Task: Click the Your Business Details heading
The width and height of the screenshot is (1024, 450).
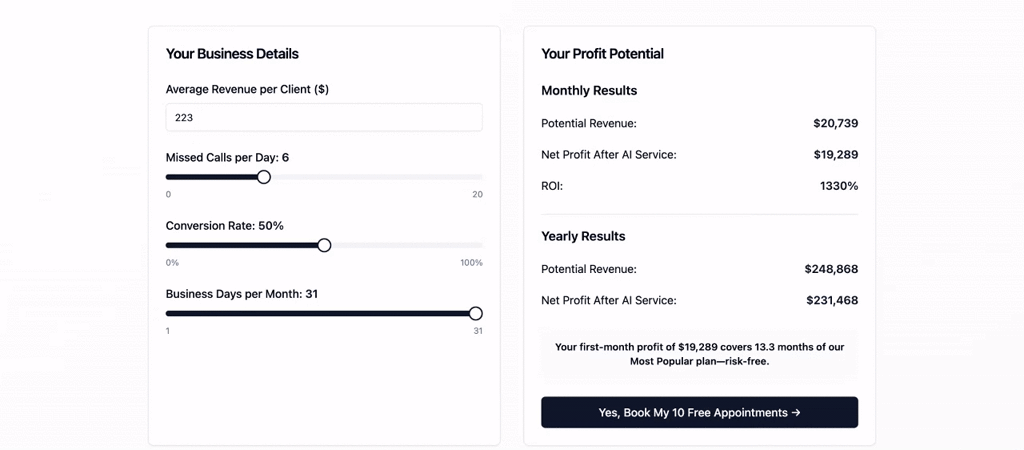Action: tap(232, 54)
